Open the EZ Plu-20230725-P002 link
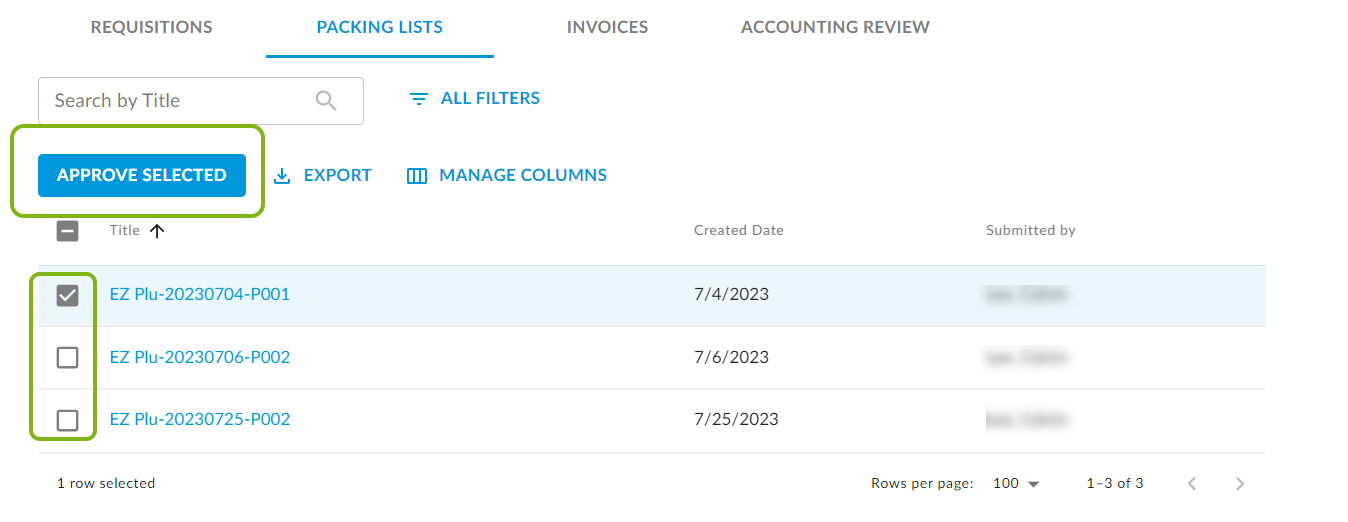Screen dimensions: 1348x522 point(199,420)
